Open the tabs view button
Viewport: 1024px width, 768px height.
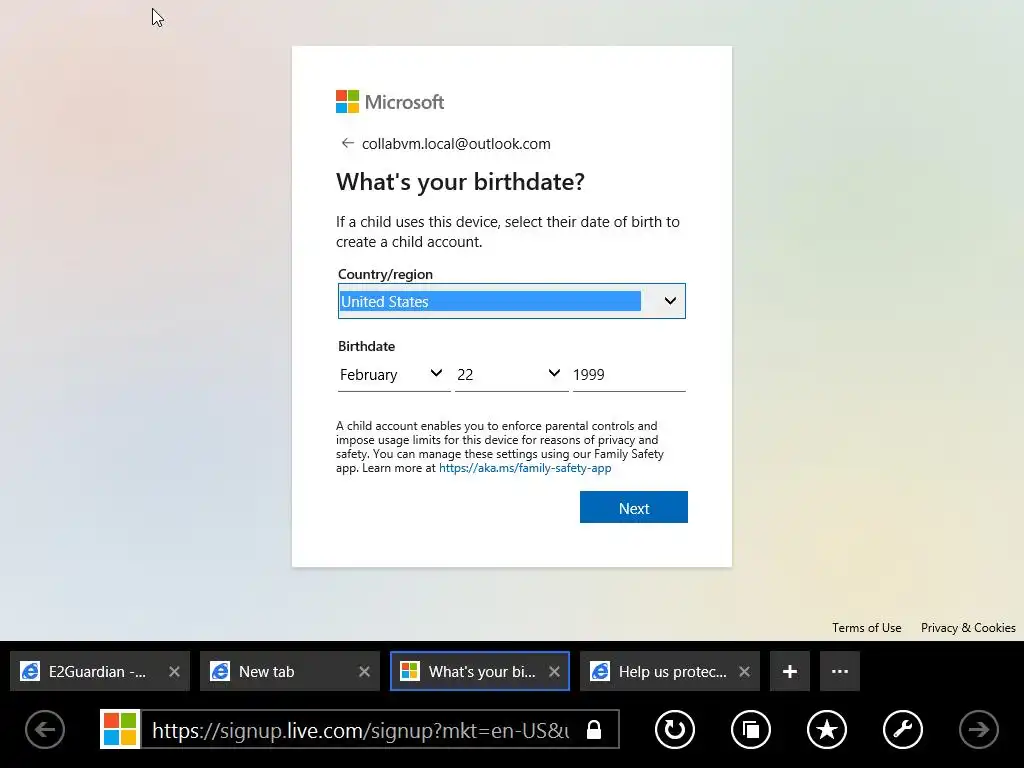click(x=751, y=729)
